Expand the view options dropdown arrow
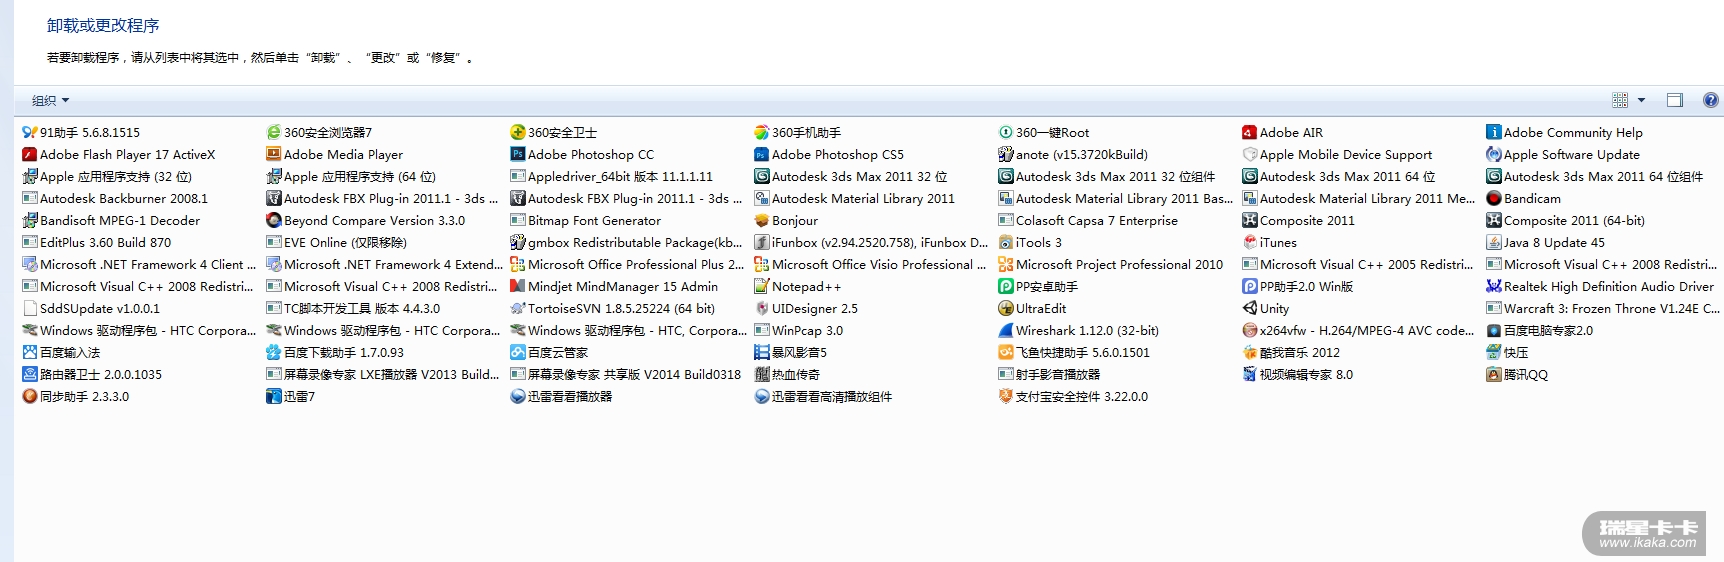The width and height of the screenshot is (1724, 562). [x=1641, y=100]
